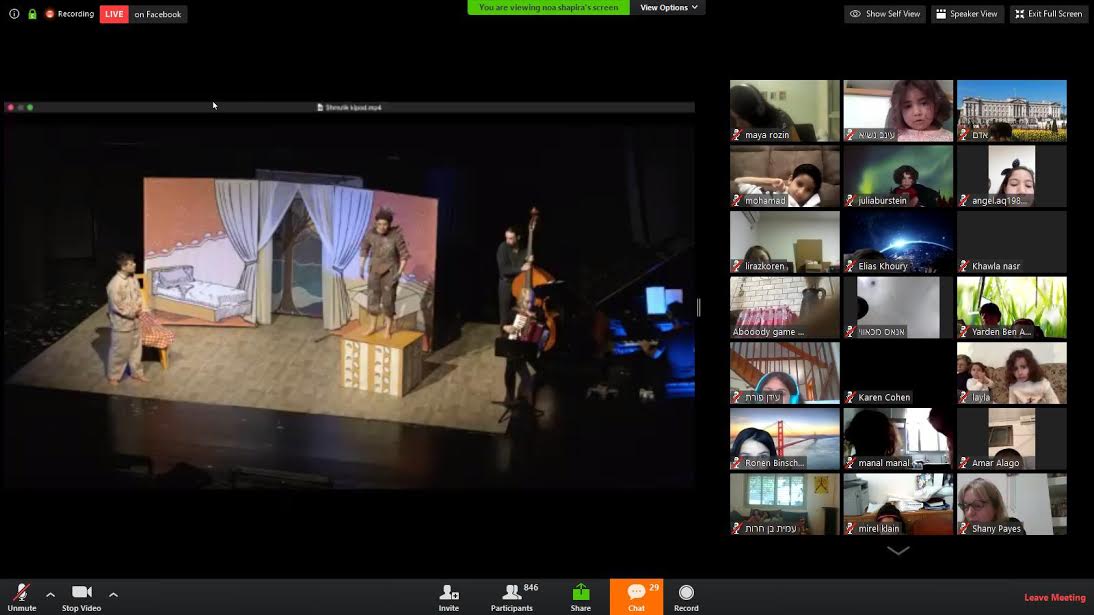Click the muted mic icon on Karen Cohen
Image resolution: width=1094 pixels, height=615 pixels.
click(x=850, y=397)
